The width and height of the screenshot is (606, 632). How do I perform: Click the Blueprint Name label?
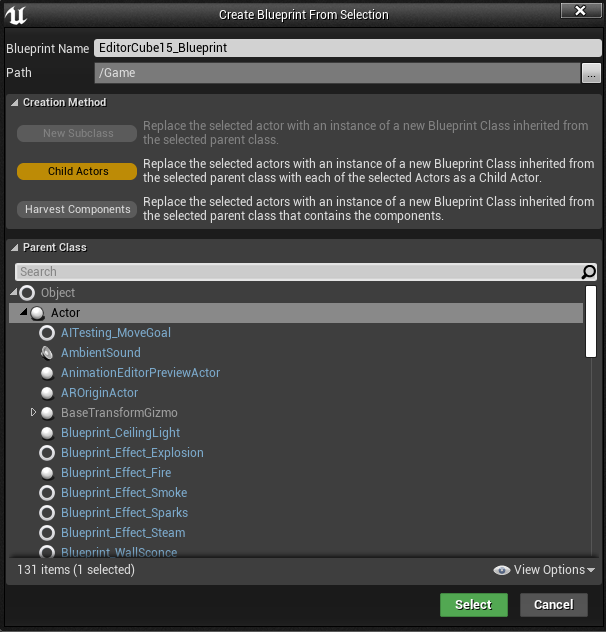click(x=48, y=49)
